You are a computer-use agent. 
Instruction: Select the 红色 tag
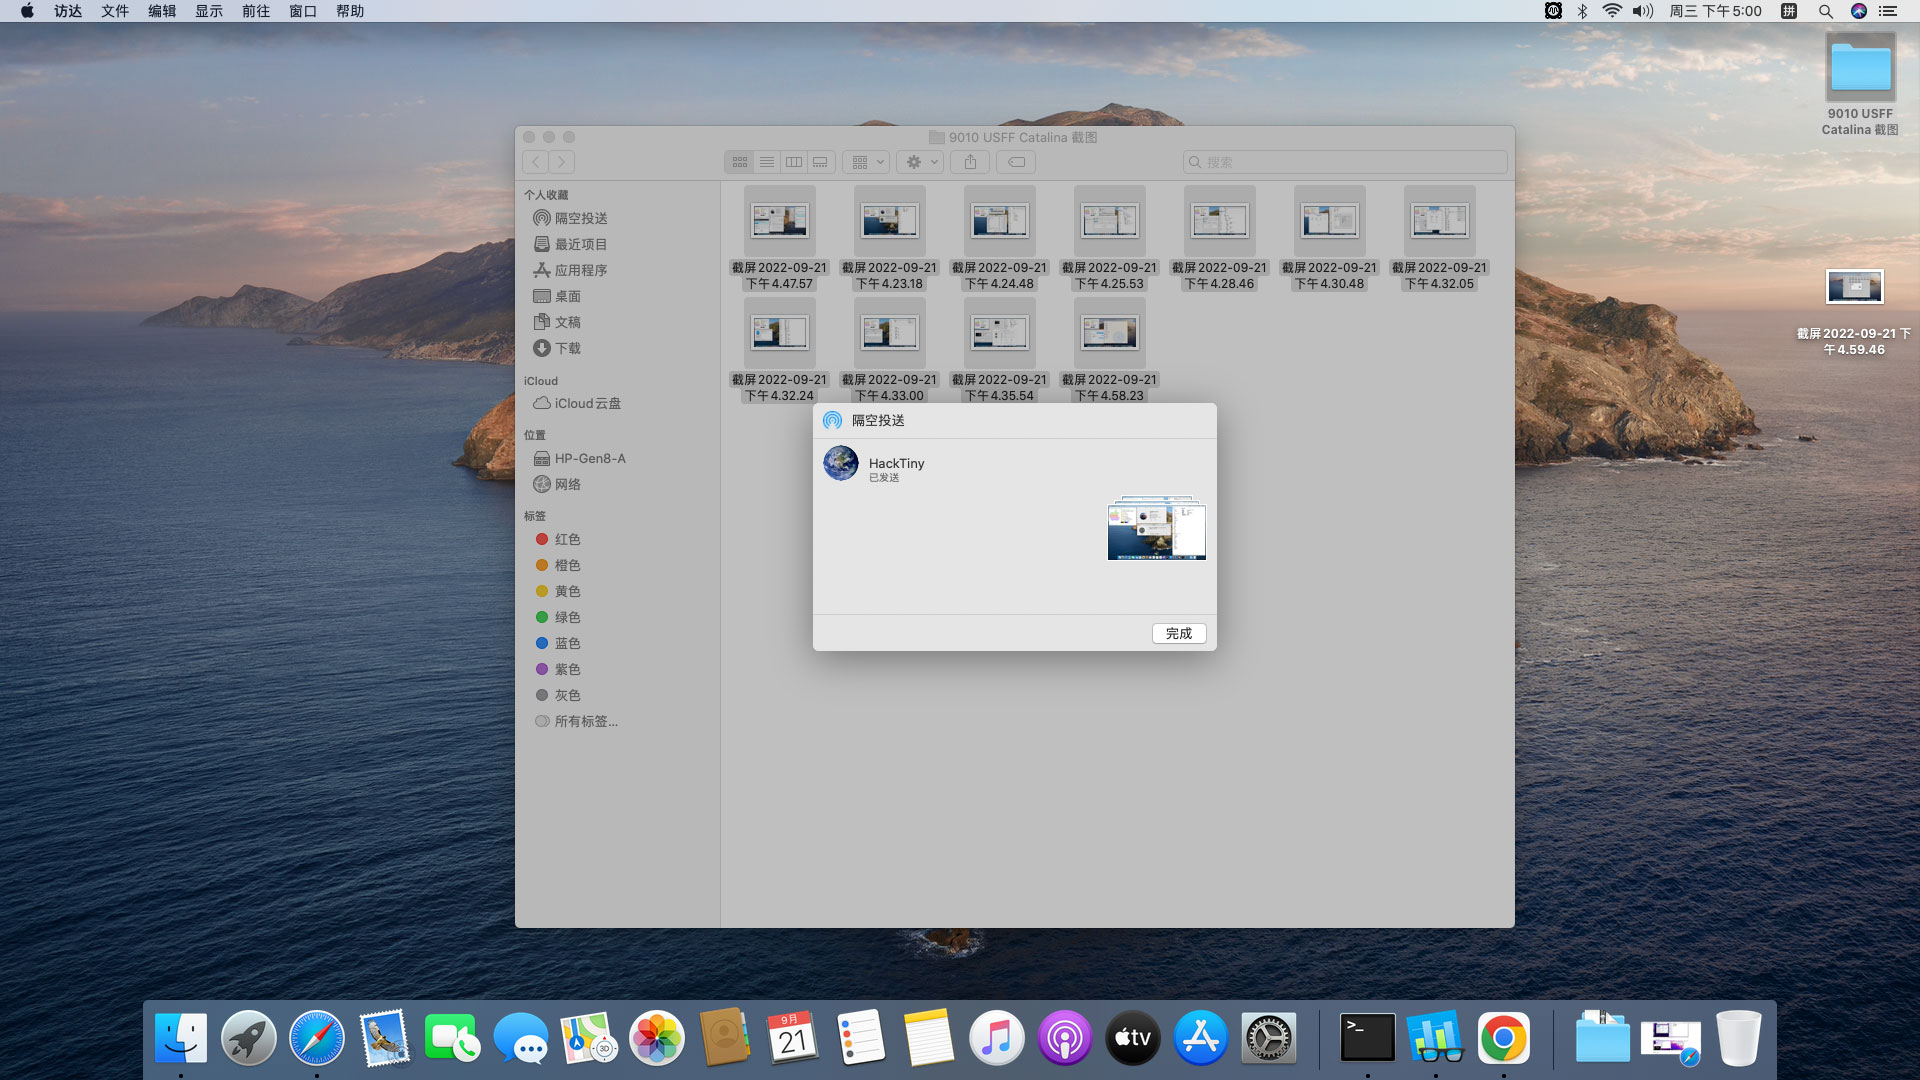pos(567,539)
